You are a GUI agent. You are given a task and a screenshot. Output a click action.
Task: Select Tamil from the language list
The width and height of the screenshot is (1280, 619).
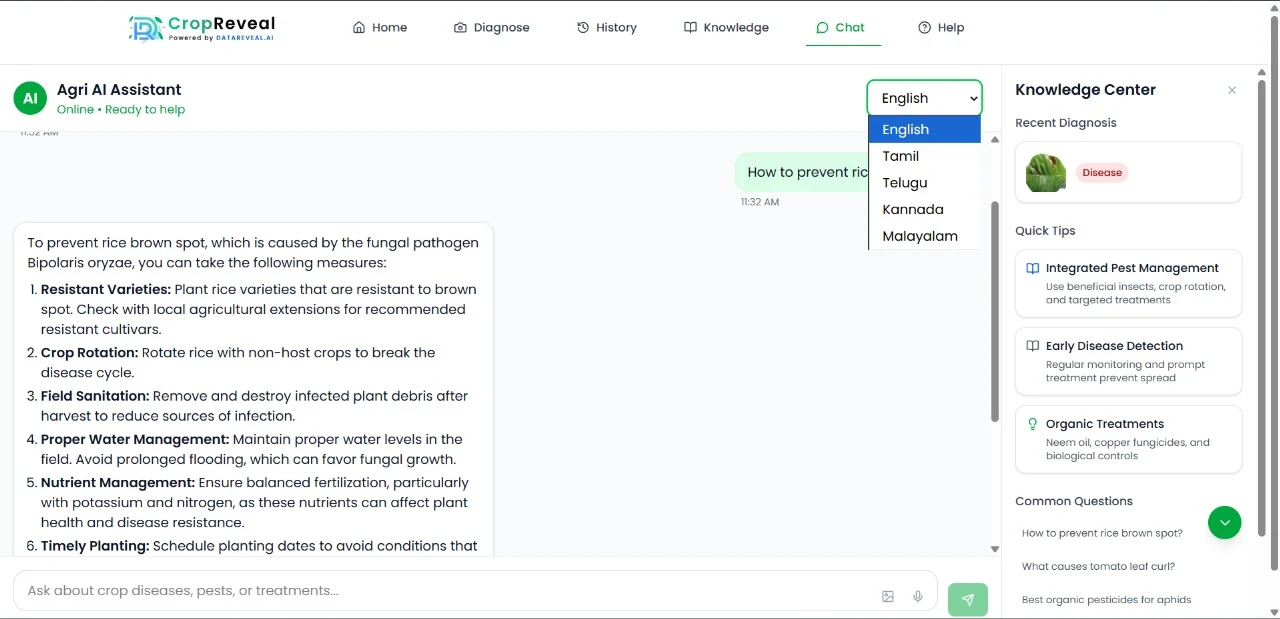[900, 156]
